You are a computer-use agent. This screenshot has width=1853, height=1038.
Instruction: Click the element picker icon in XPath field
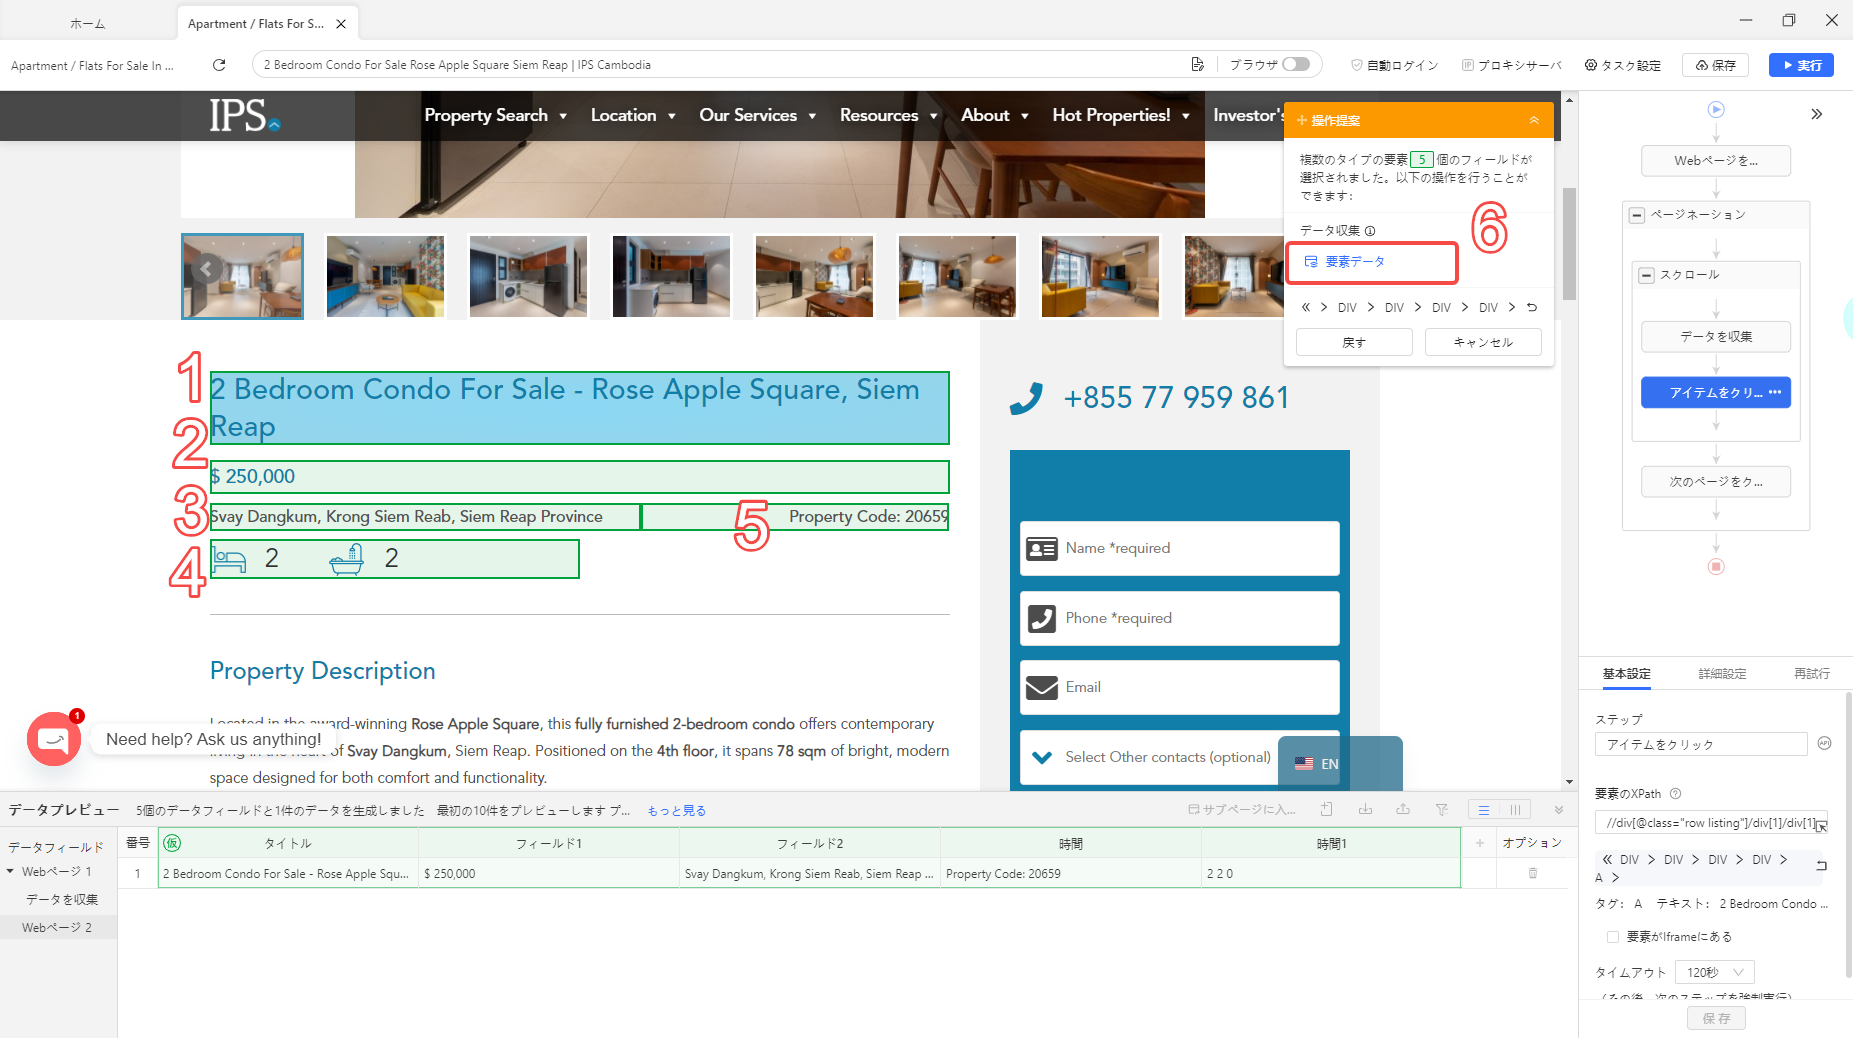tap(1821, 824)
